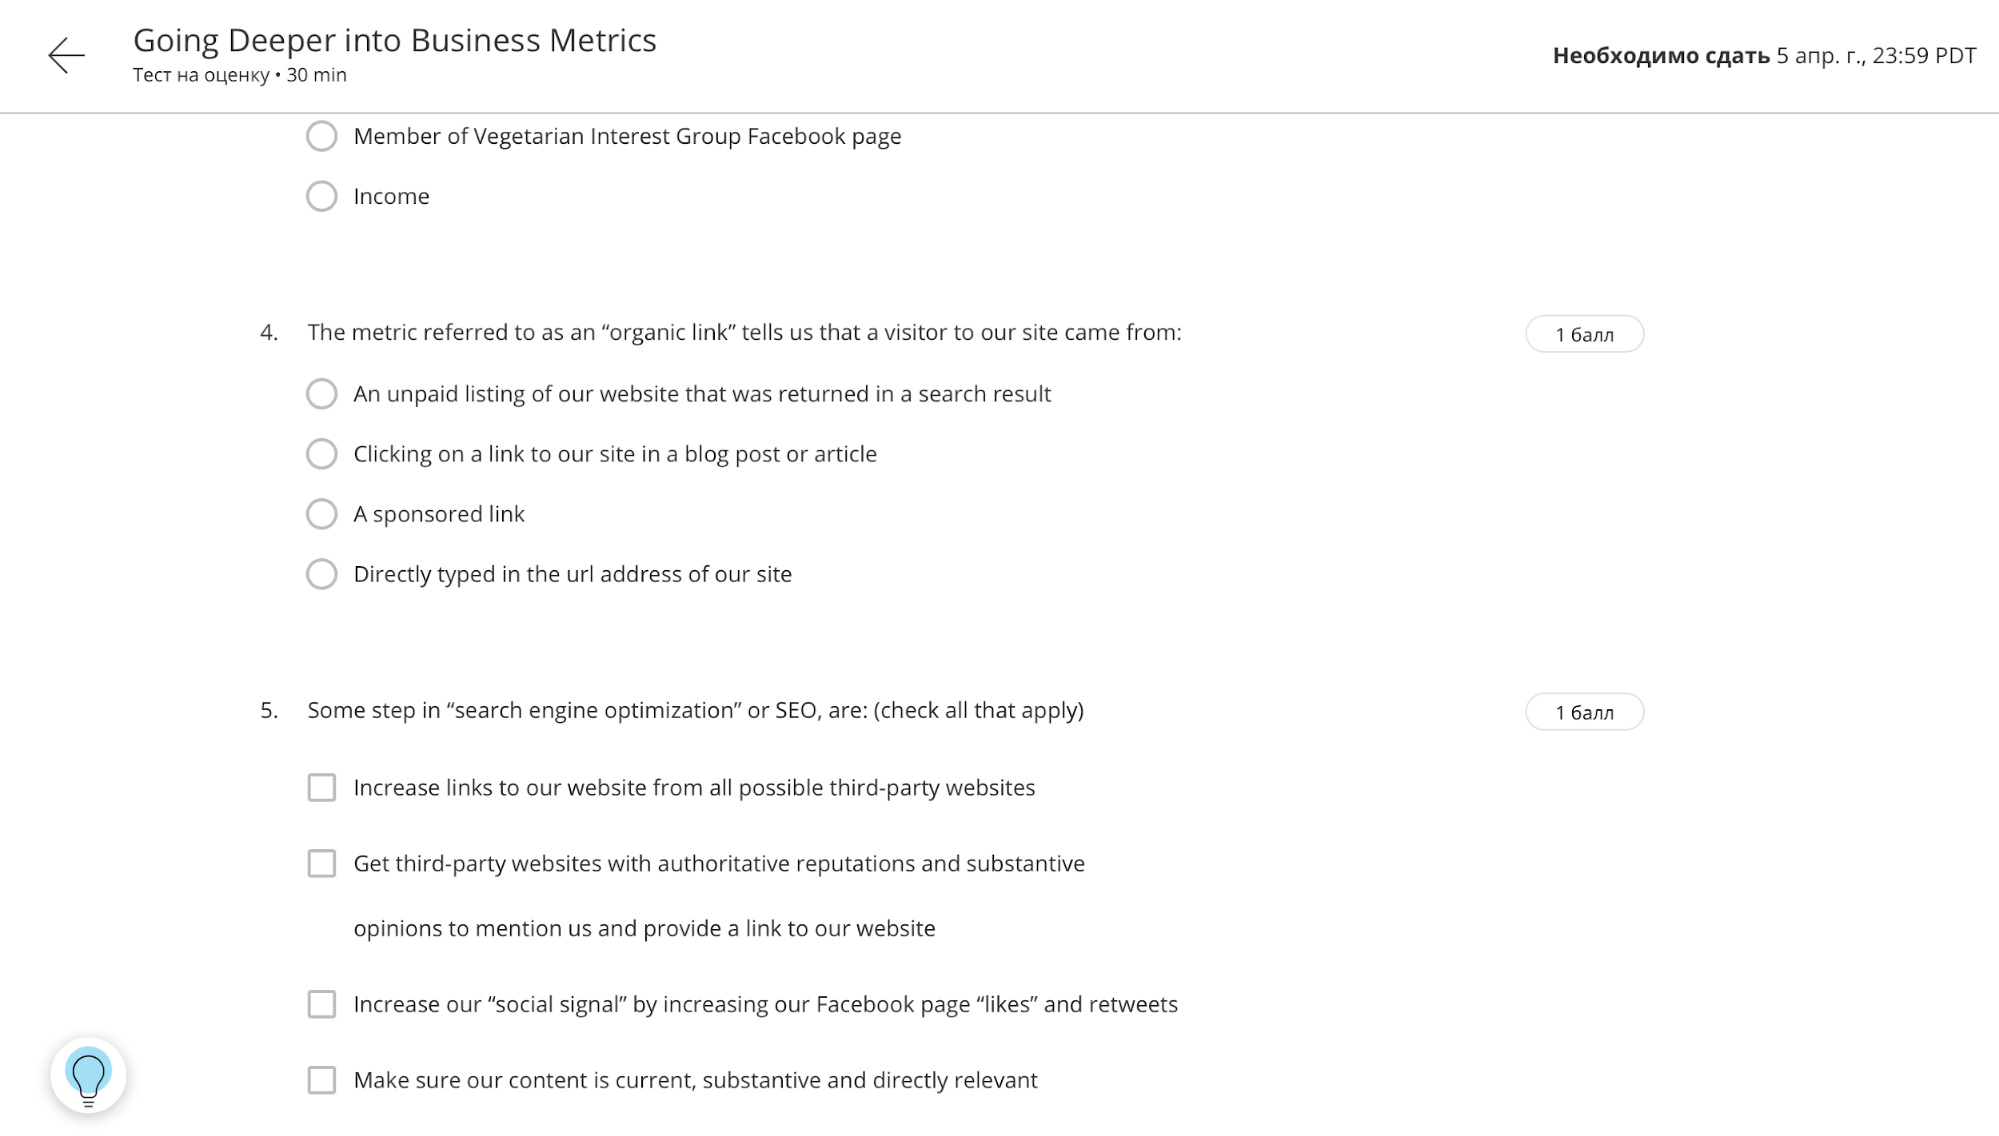Viewport: 1999px width, 1136px height.
Task: Select the 'Income' radio button
Action: click(x=321, y=196)
